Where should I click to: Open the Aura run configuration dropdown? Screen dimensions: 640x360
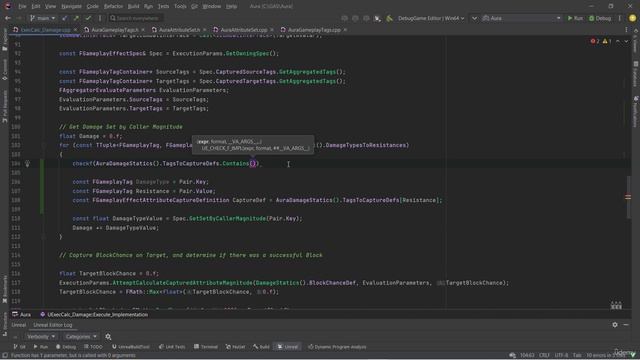[522, 18]
